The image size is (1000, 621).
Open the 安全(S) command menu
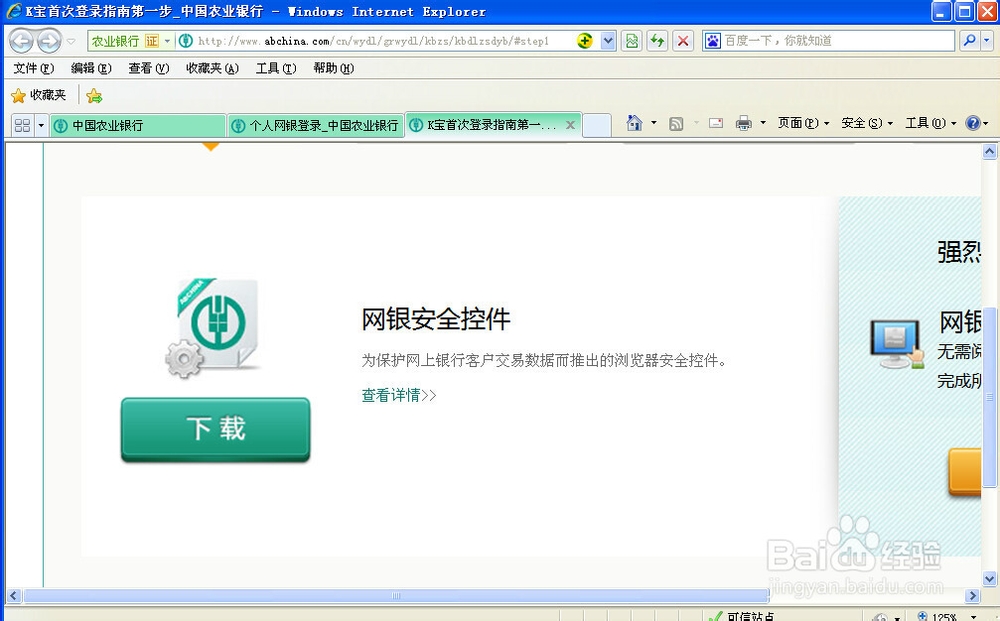(x=867, y=123)
